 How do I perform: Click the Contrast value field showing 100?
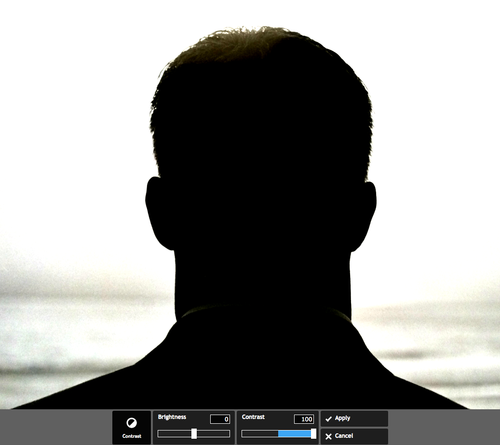(304, 419)
